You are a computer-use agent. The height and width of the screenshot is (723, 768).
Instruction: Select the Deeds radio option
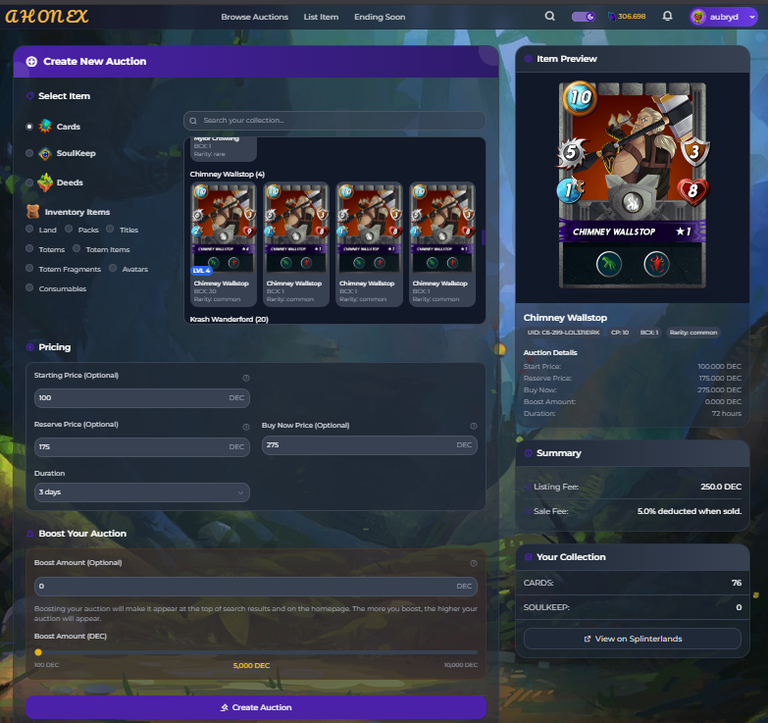[x=29, y=183]
